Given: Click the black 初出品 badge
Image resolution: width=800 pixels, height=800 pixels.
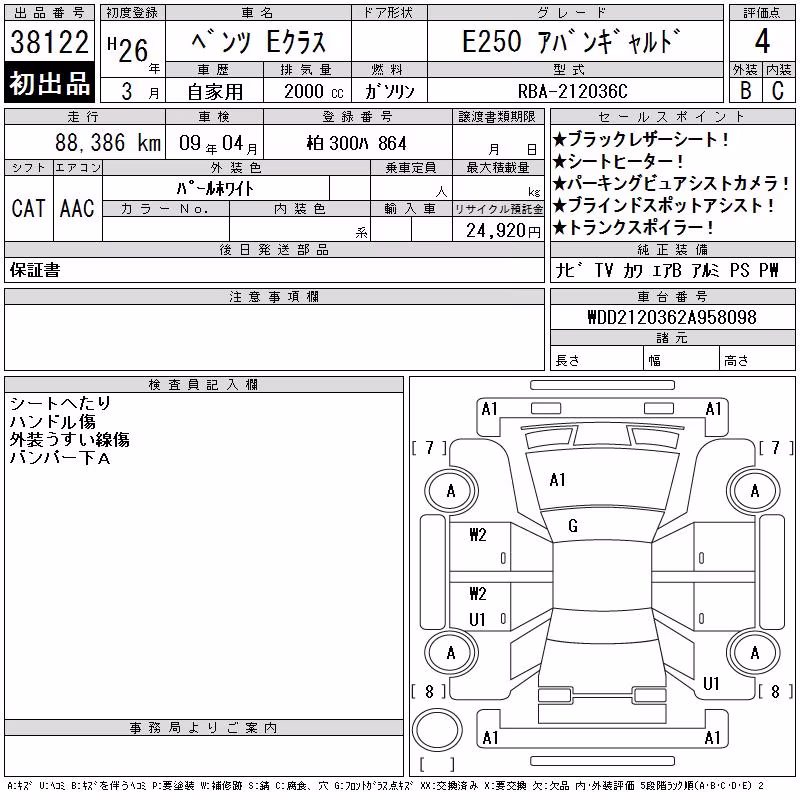Looking at the screenshot, I should [49, 83].
